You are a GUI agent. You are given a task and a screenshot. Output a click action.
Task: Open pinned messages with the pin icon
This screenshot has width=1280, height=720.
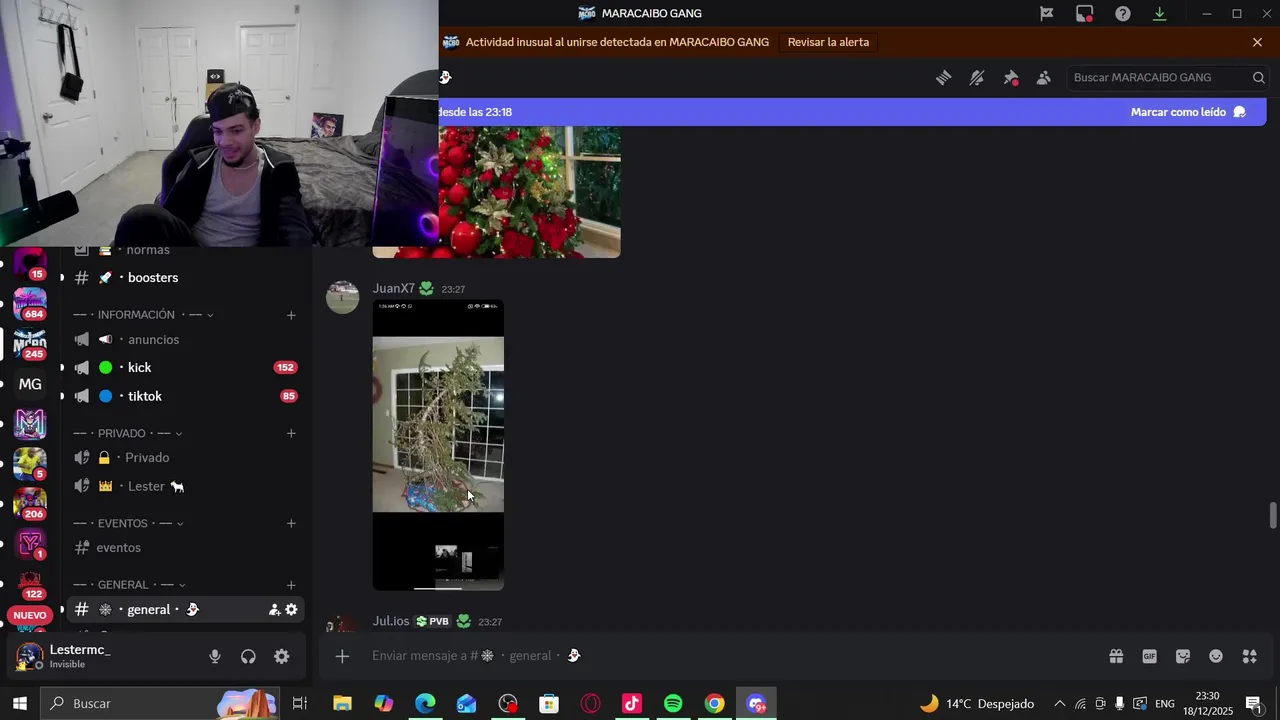point(1011,78)
